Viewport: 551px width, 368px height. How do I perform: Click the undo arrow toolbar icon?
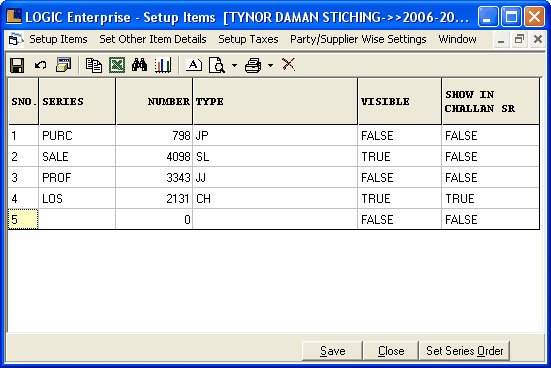coord(40,65)
